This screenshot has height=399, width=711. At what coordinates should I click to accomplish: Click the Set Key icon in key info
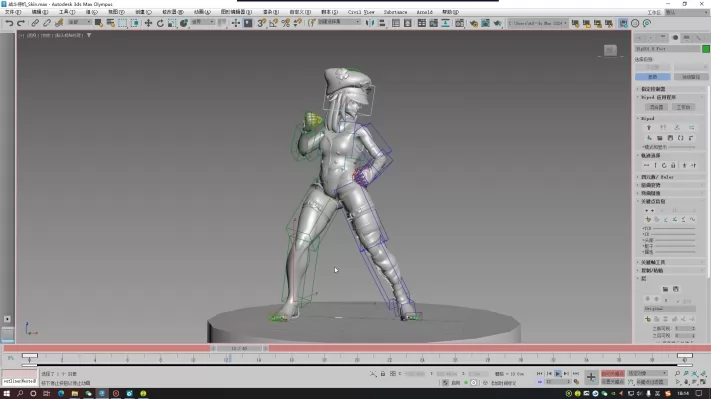(648, 219)
